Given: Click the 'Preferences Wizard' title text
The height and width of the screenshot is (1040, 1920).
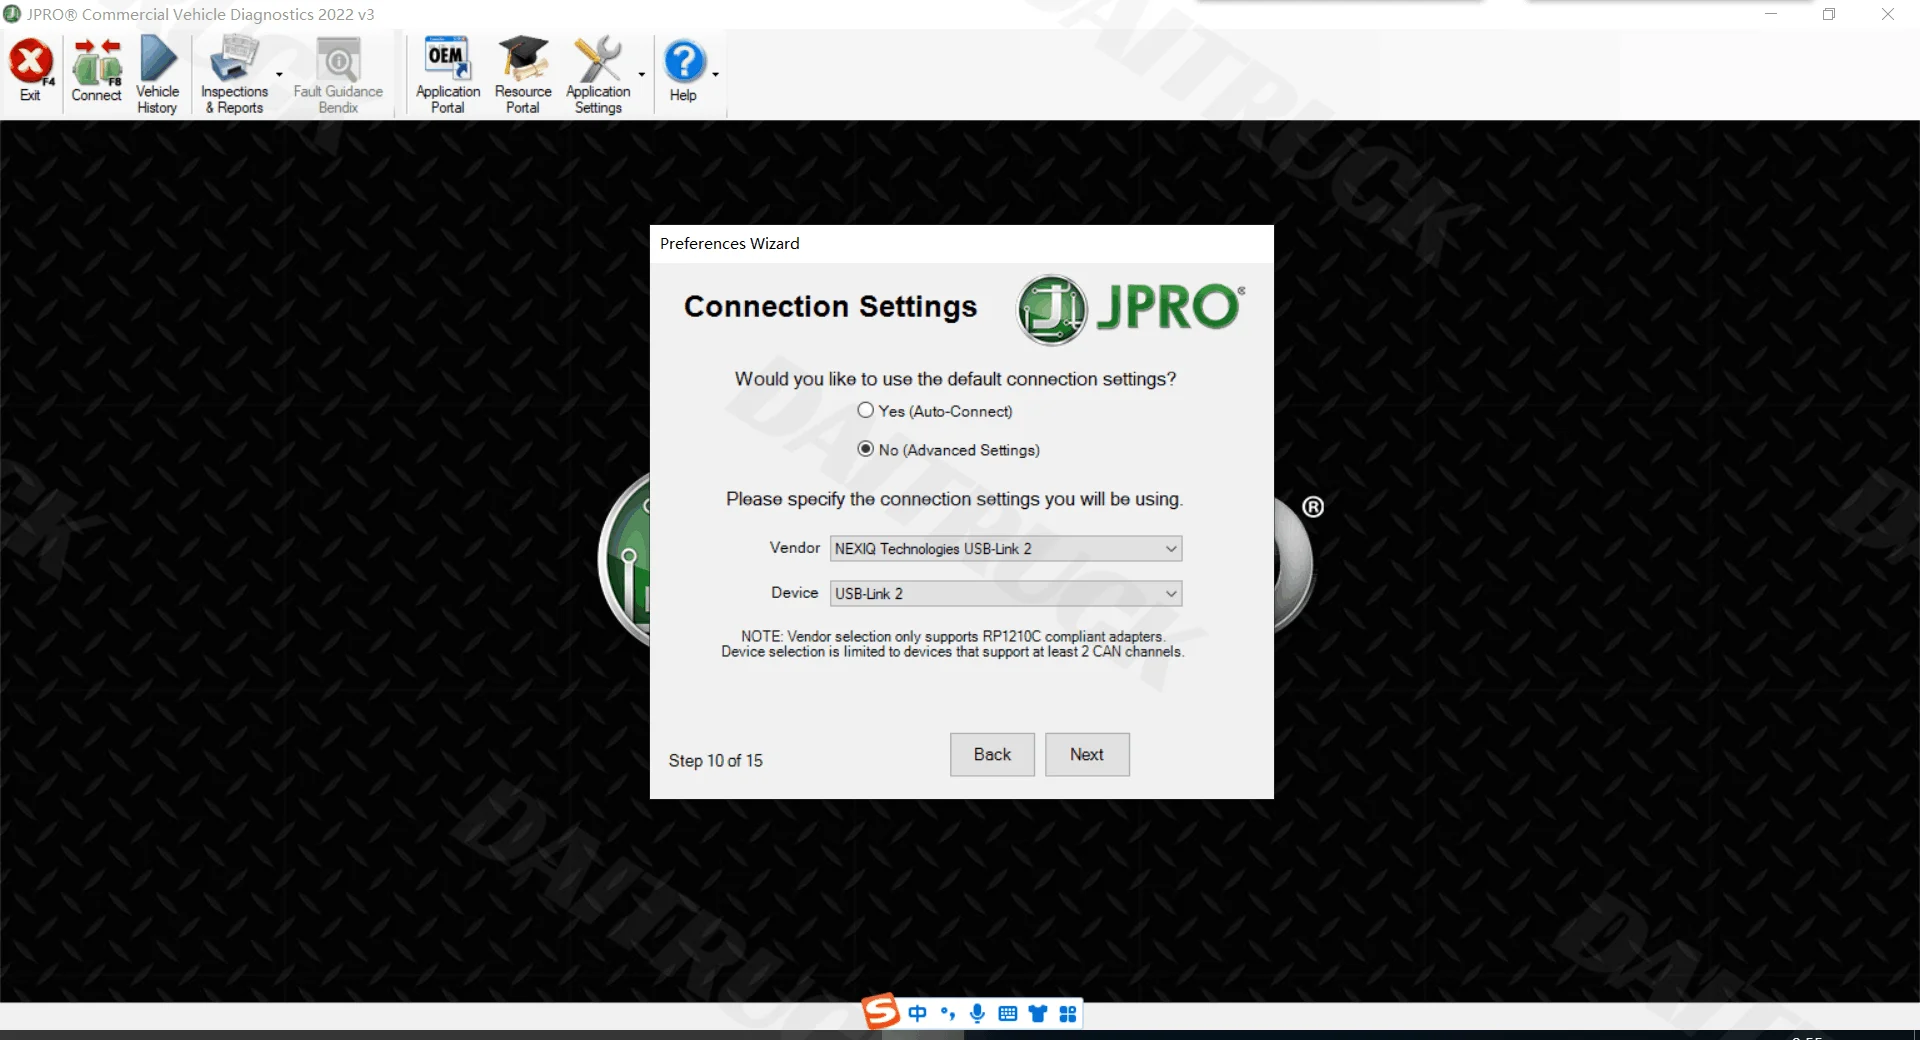Looking at the screenshot, I should [x=729, y=243].
